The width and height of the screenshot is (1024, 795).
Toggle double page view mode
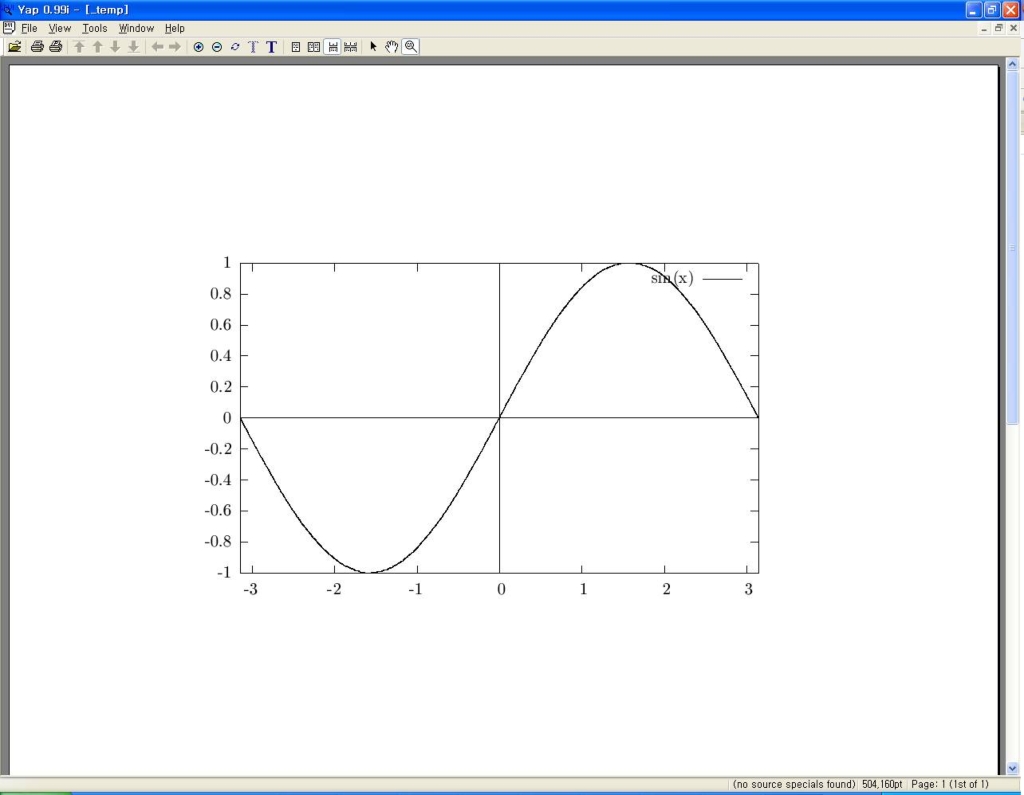click(x=314, y=47)
